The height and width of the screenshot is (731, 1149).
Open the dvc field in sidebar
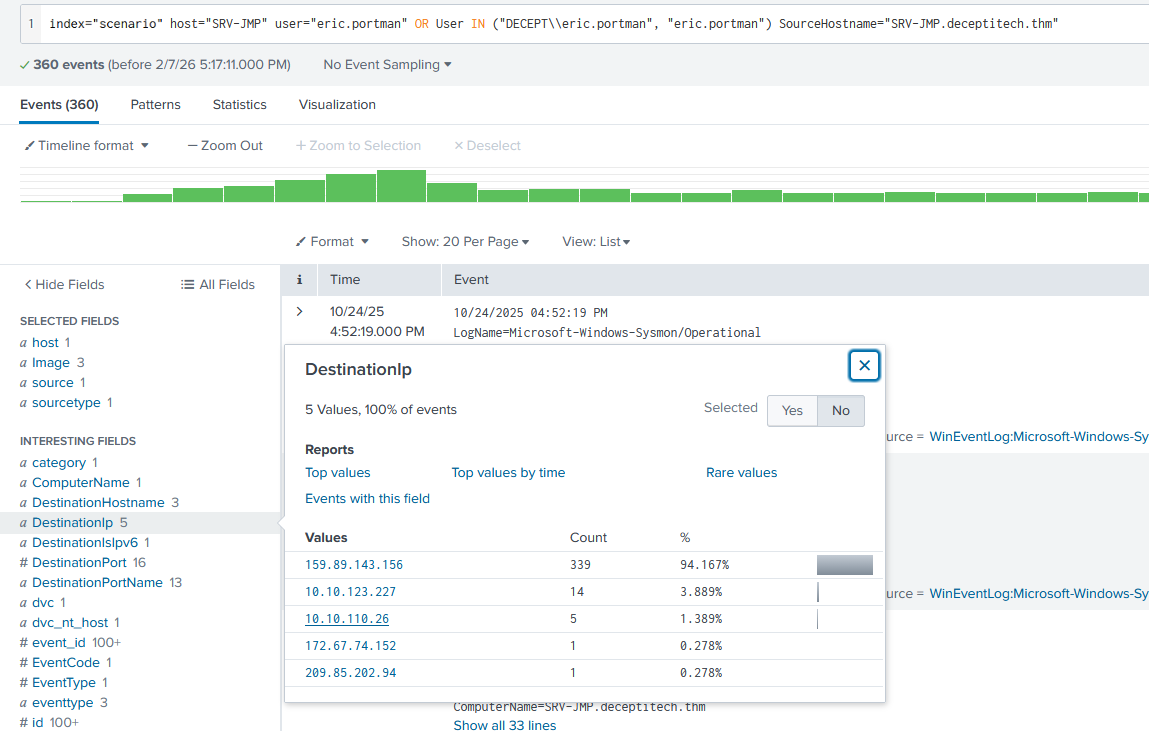43,602
